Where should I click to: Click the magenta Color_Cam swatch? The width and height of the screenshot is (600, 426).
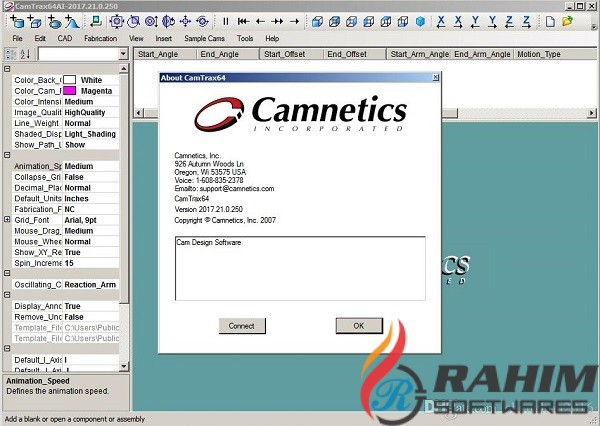(69, 91)
